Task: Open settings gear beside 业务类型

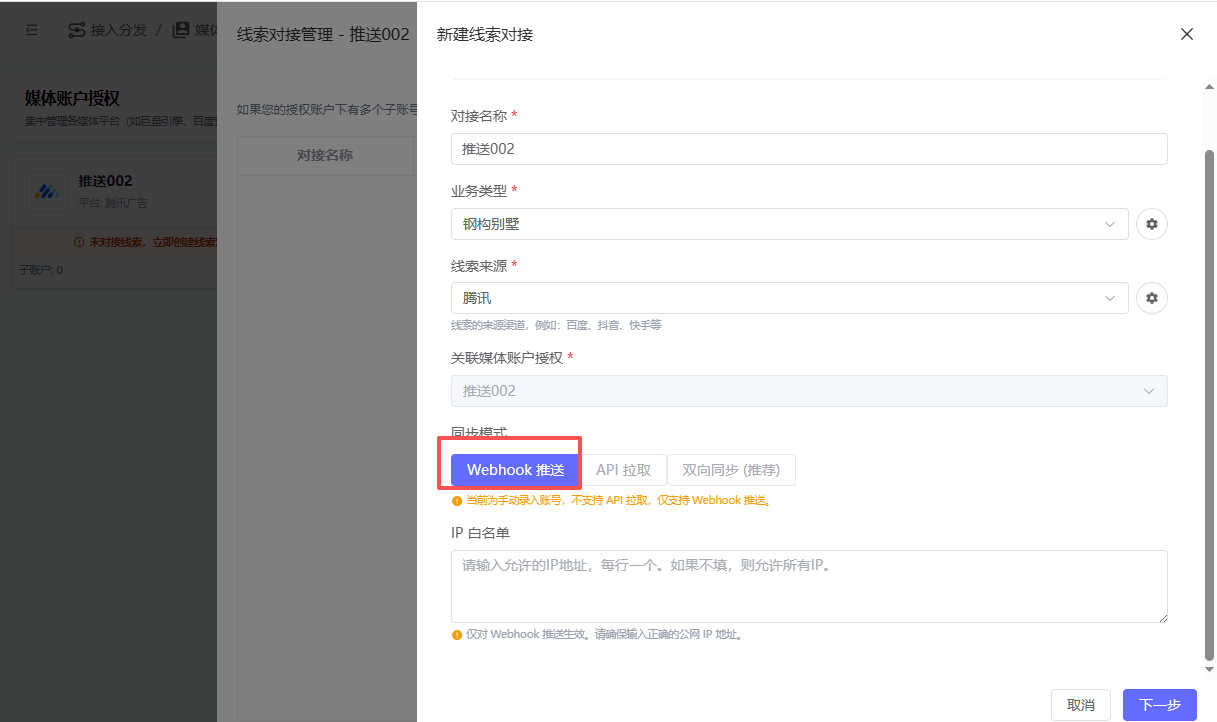Action: tap(1152, 224)
